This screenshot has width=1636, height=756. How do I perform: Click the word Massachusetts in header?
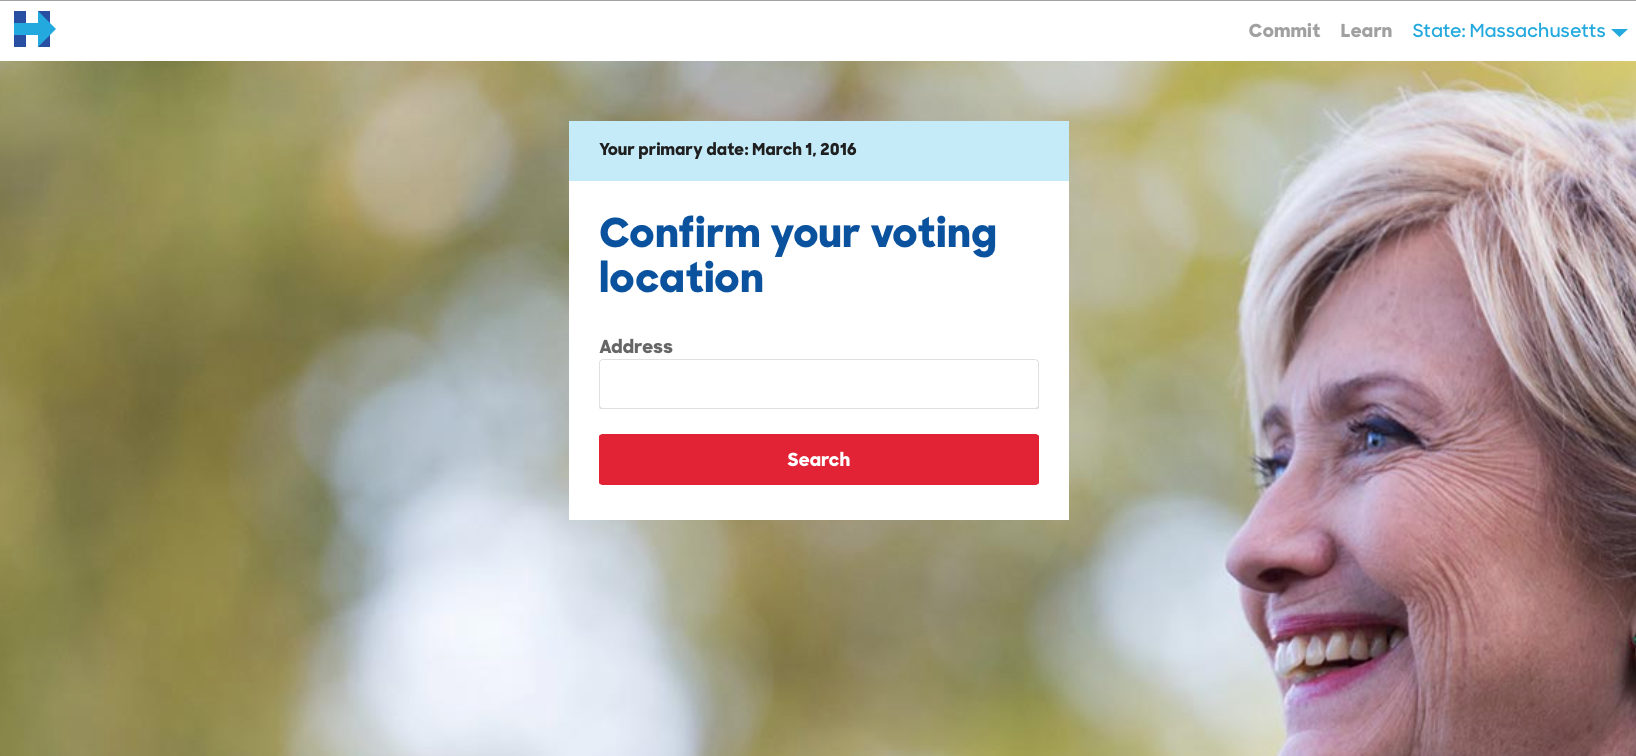pyautogui.click(x=1537, y=31)
